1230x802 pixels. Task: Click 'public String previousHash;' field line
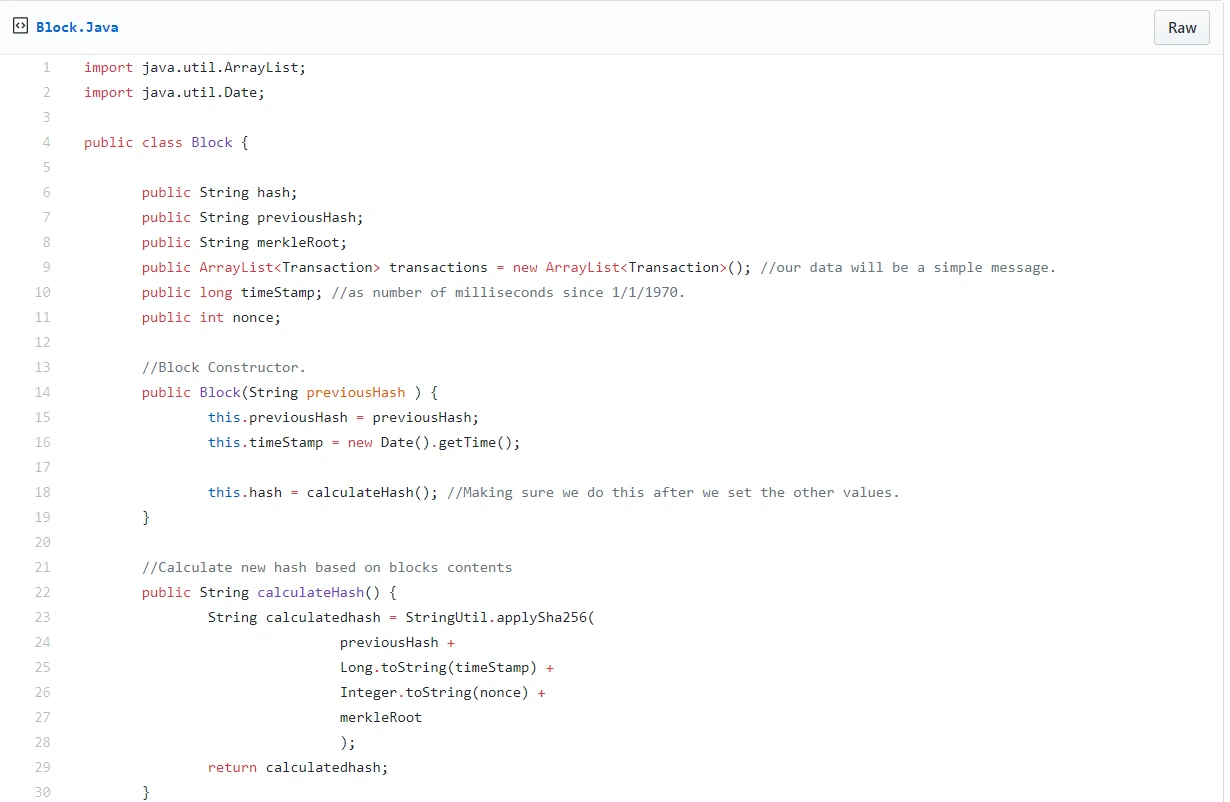tap(253, 218)
